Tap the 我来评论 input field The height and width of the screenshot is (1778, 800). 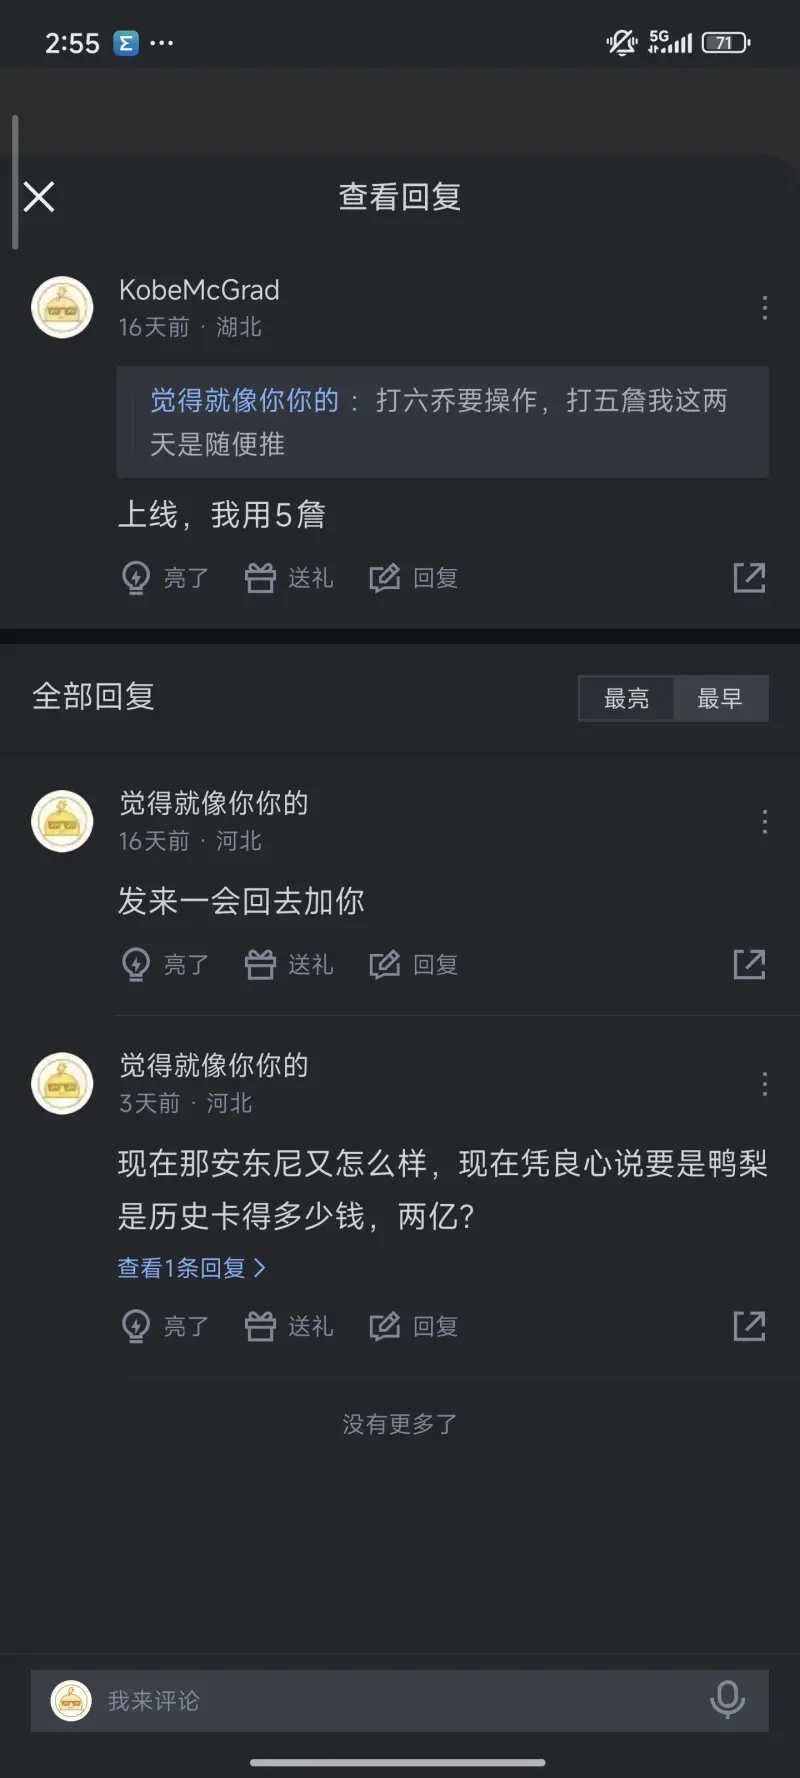400,1700
